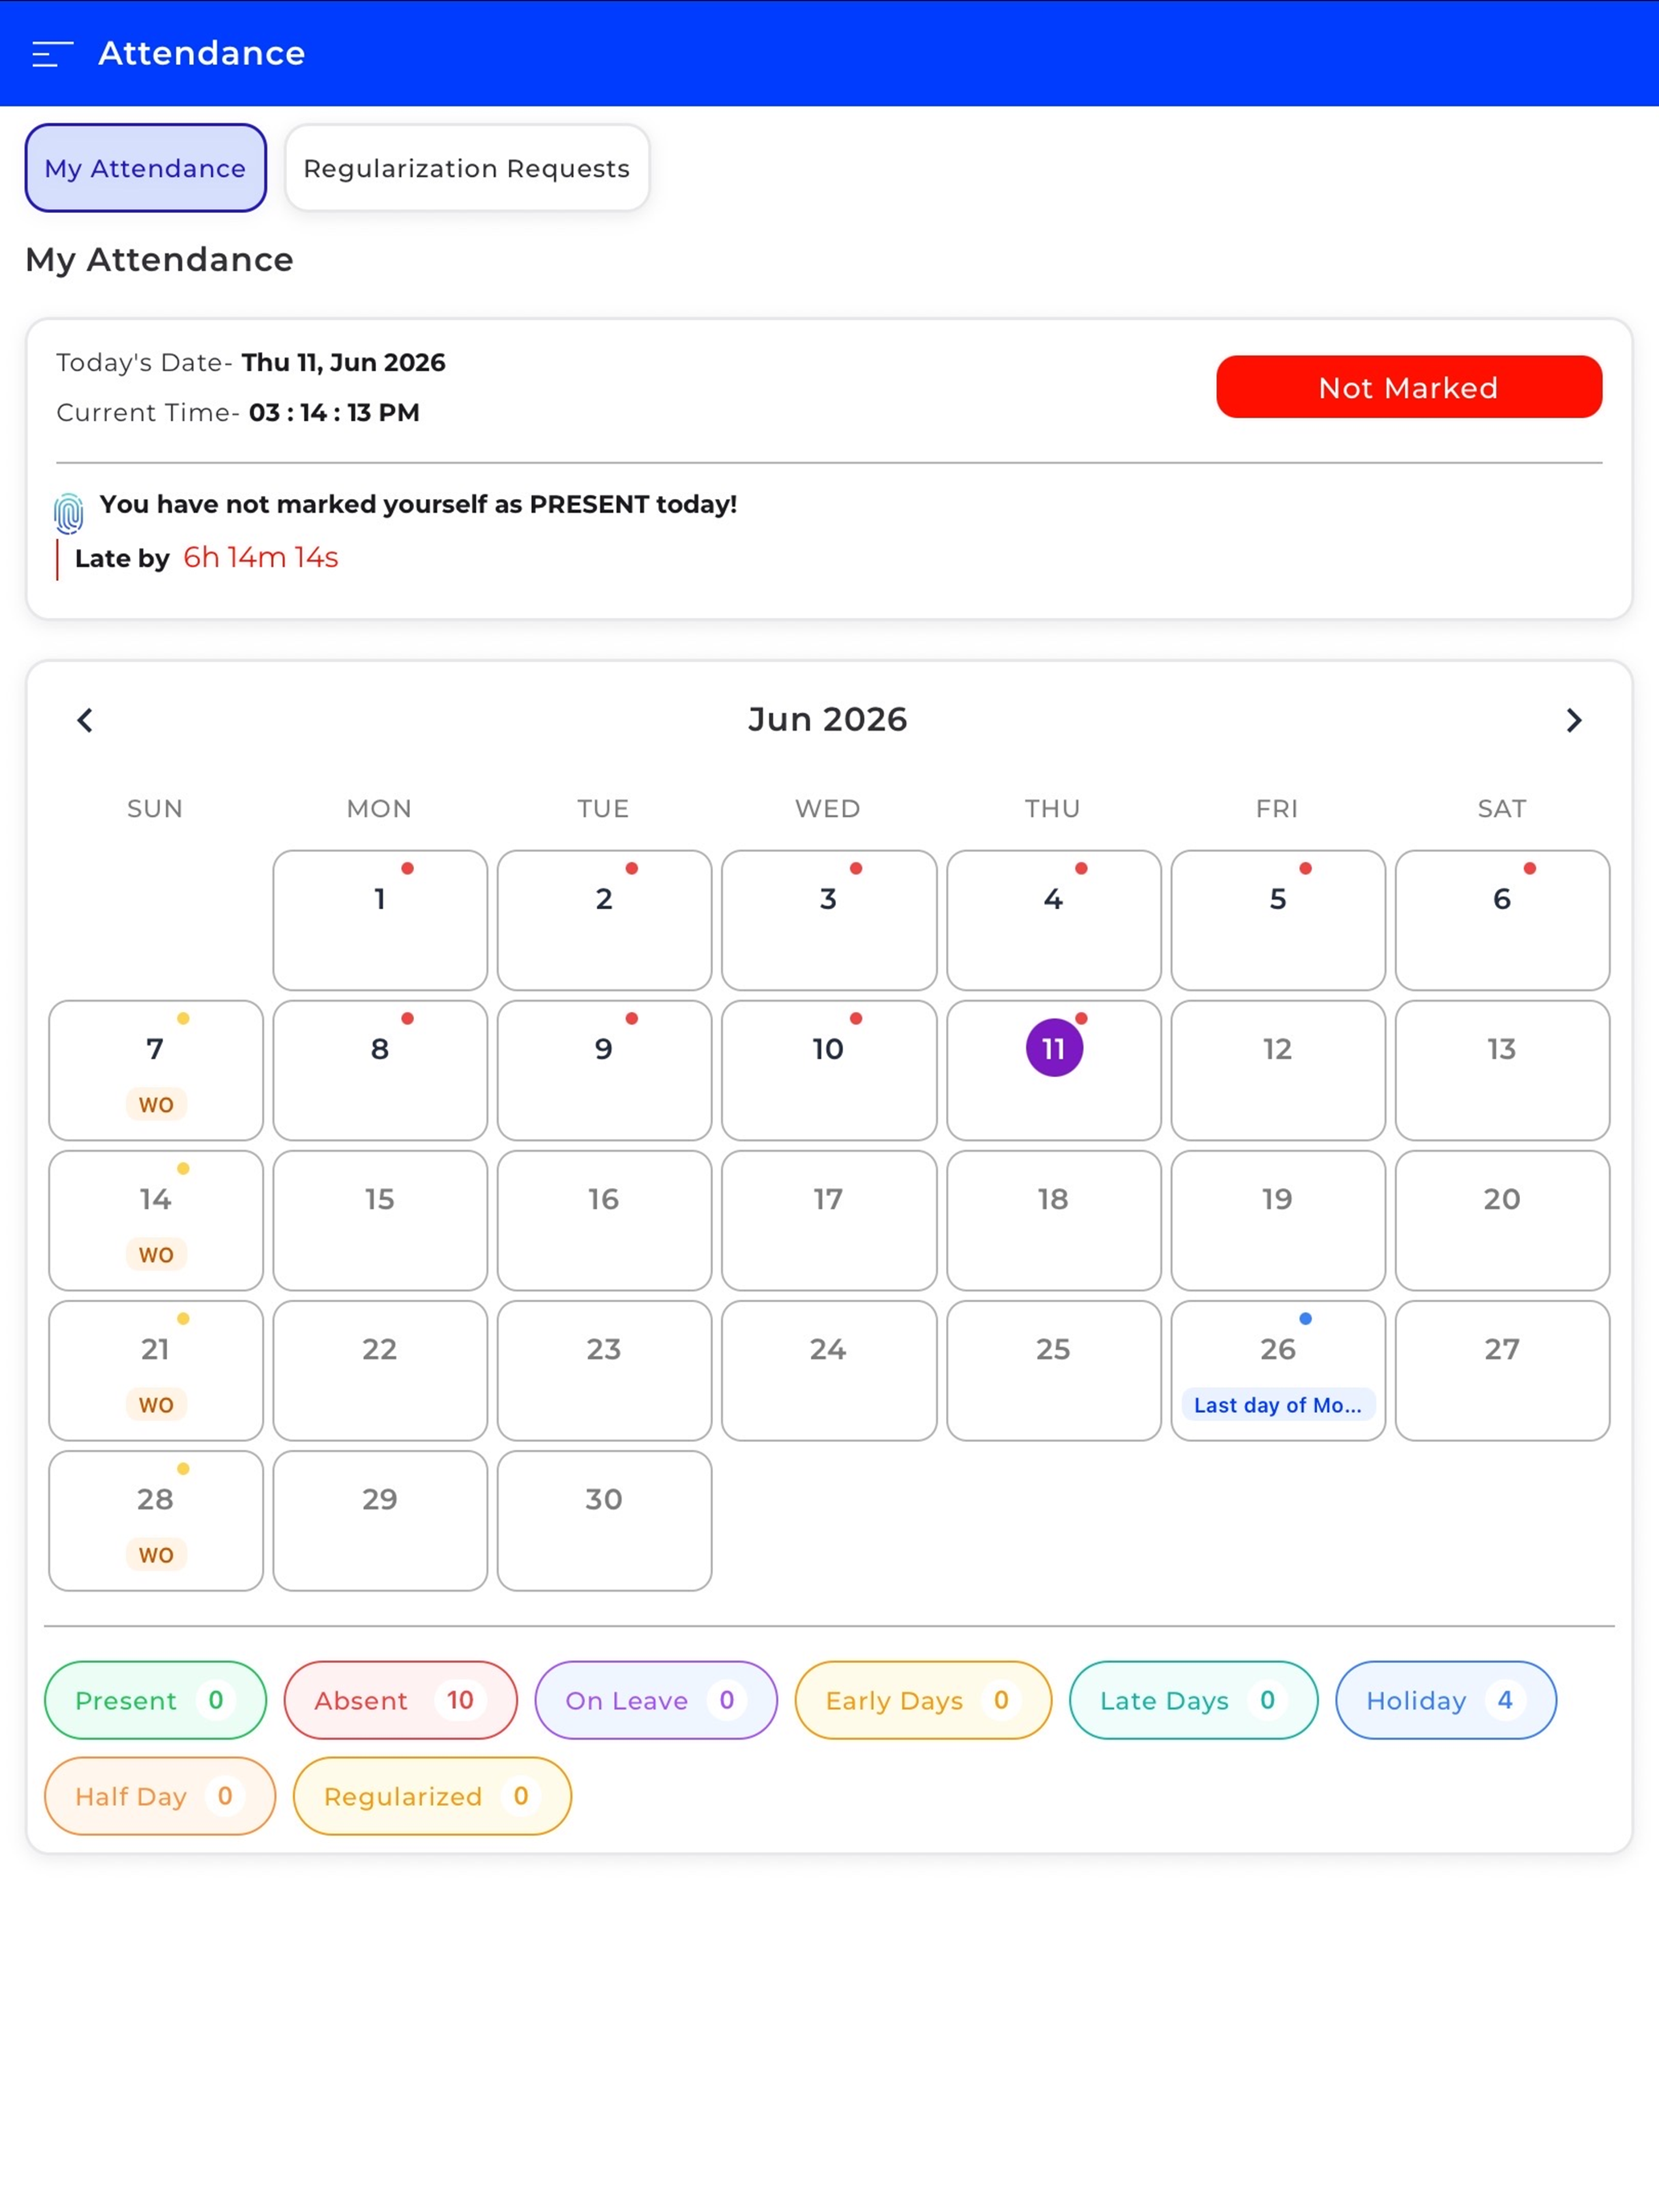Switch to Regularization Requests tab
The width and height of the screenshot is (1659, 2212).
pos(467,168)
